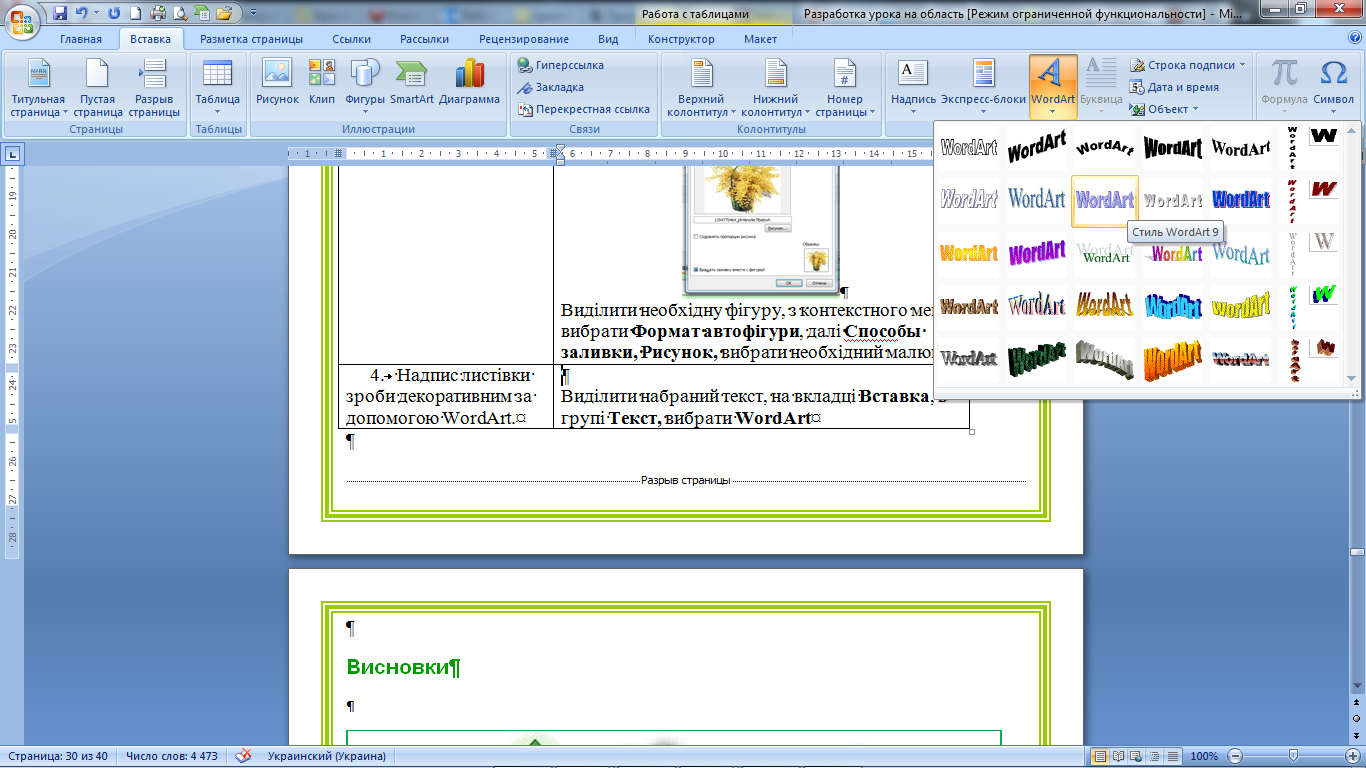
Task: Click the zoom out minus button
Action: tap(1236, 757)
